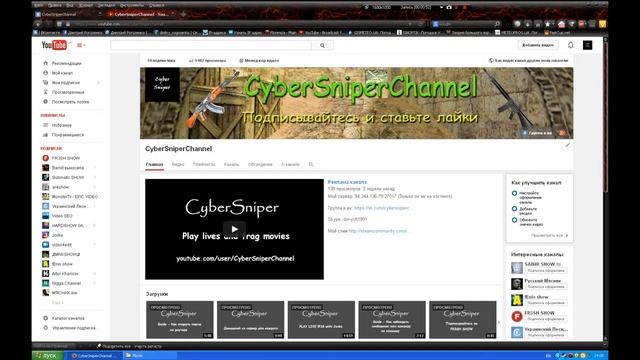This screenshot has height=360, width=640.
Task: Open Мой канал in sidebar
Action: point(62,73)
